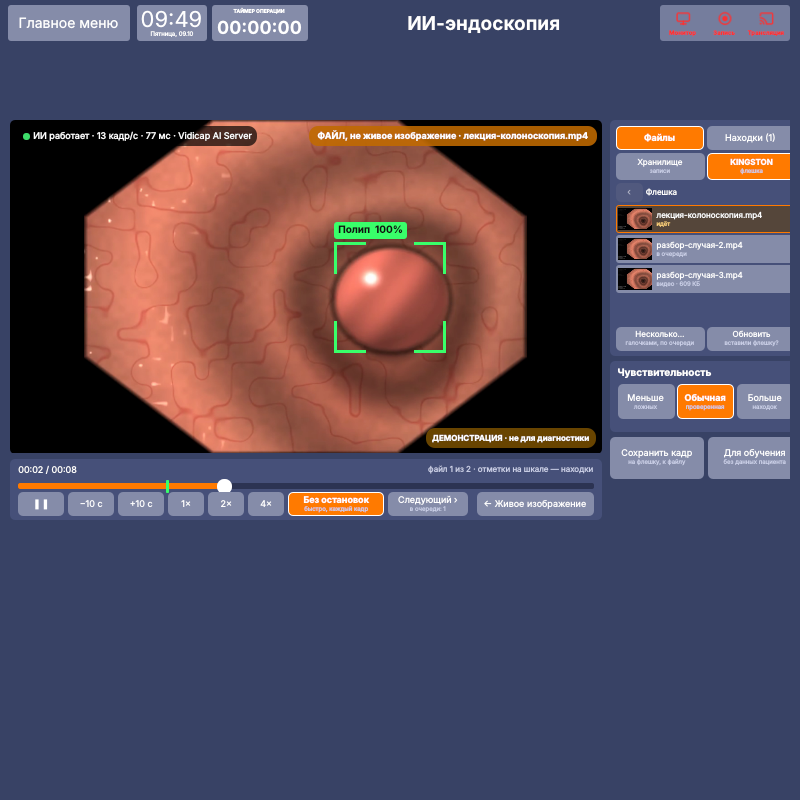
Task: Select Больше sensitivity
Action: coord(764,402)
